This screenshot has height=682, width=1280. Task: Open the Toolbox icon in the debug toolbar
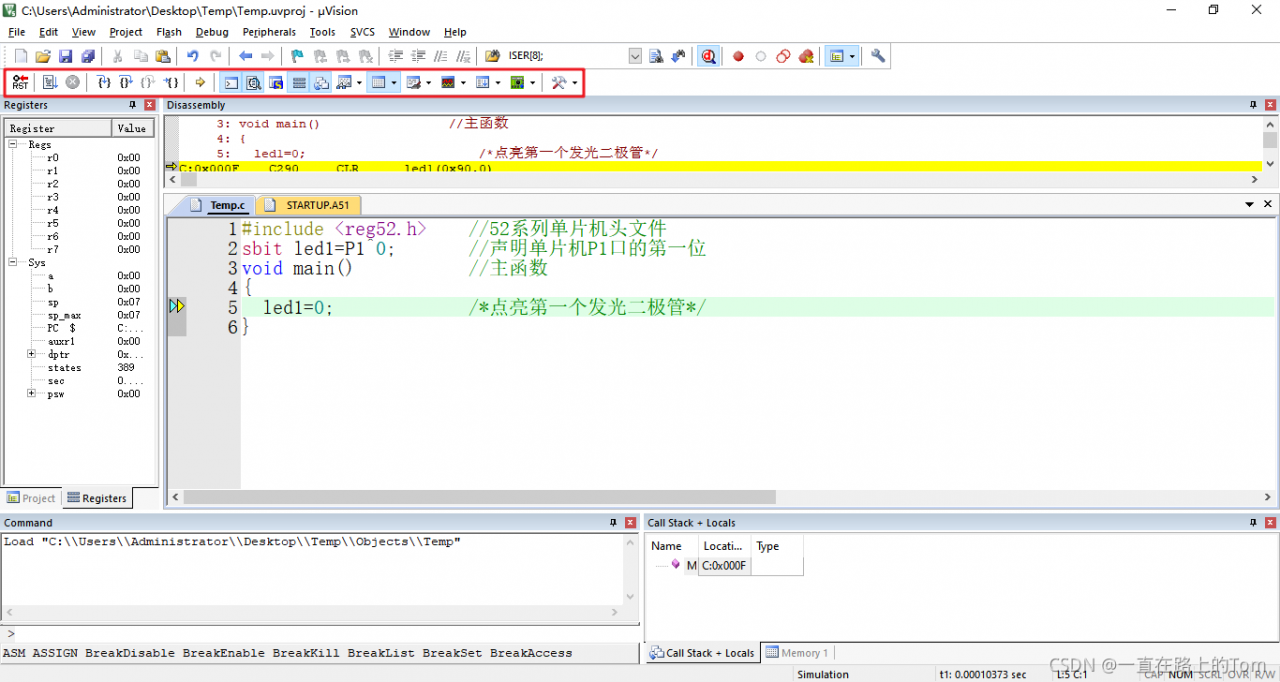pyautogui.click(x=558, y=82)
